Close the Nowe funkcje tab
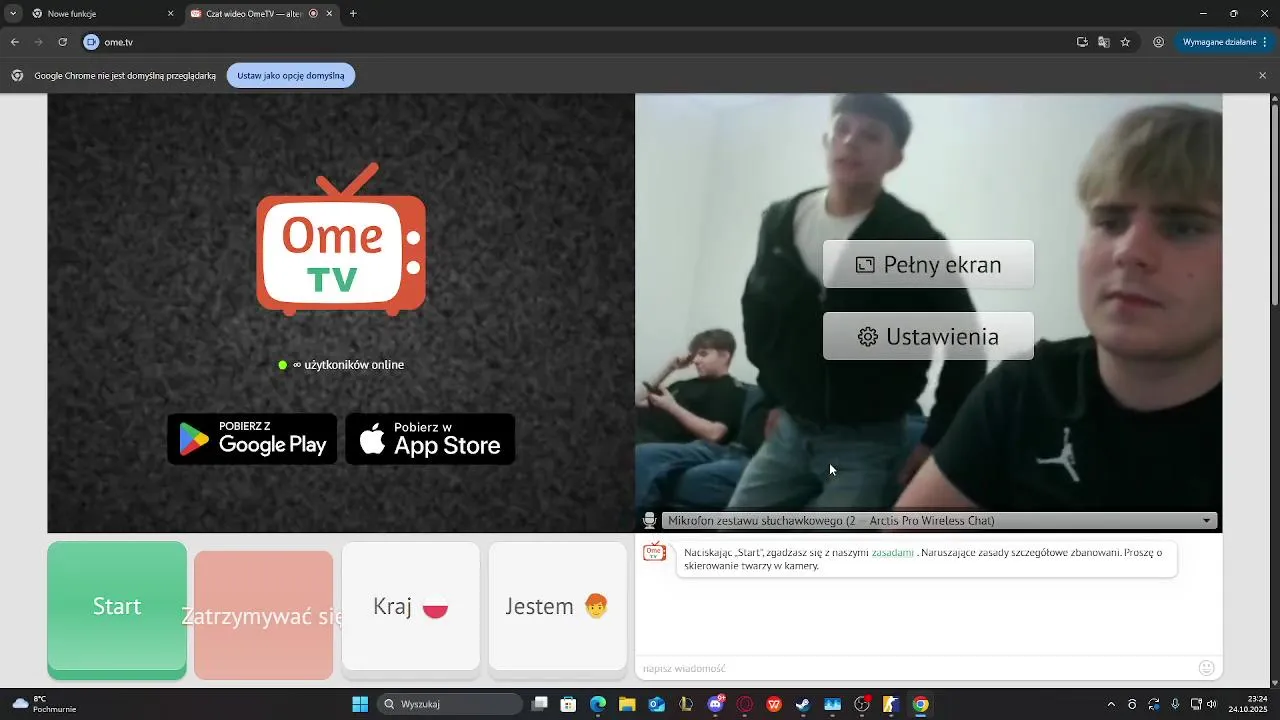 point(170,14)
